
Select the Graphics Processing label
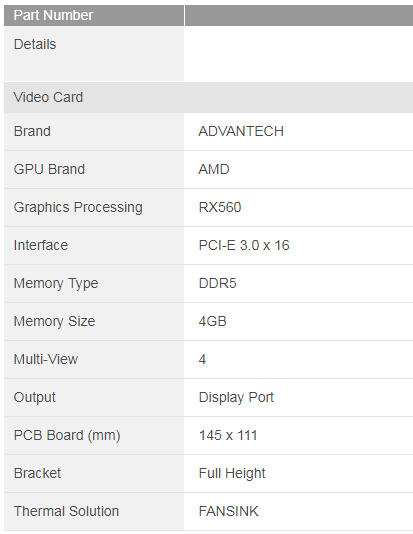[x=78, y=207]
